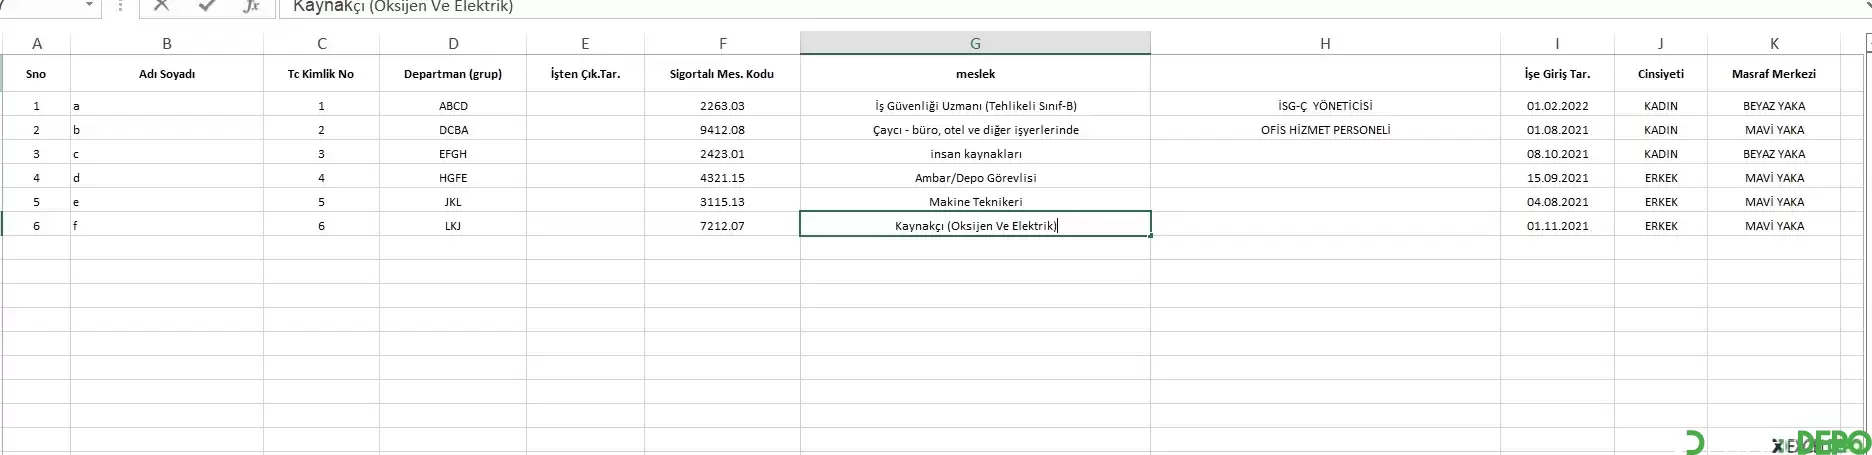Click the code cell 9412.08
1872x455 pixels.
(722, 129)
